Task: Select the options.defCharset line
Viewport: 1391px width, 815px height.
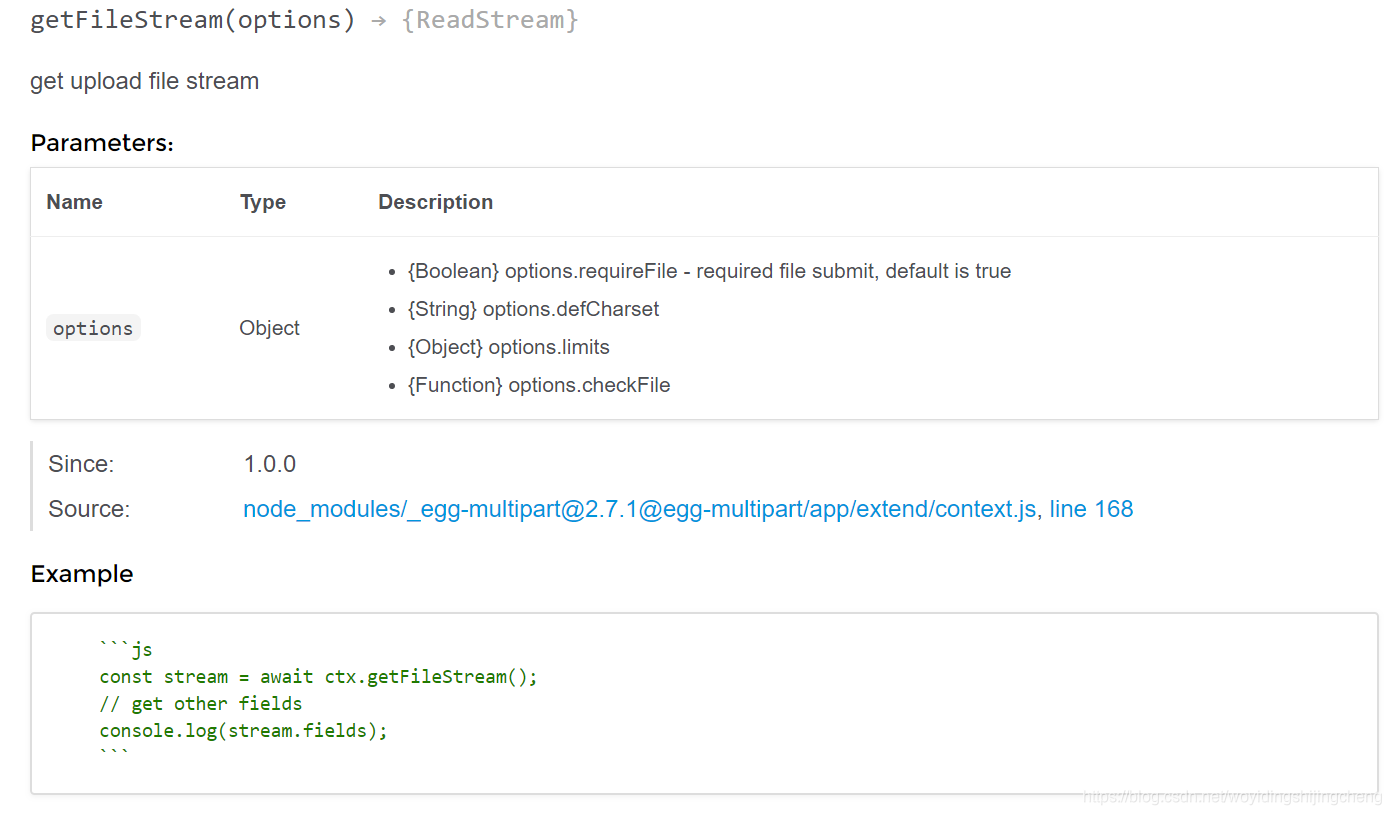Action: tap(533, 309)
